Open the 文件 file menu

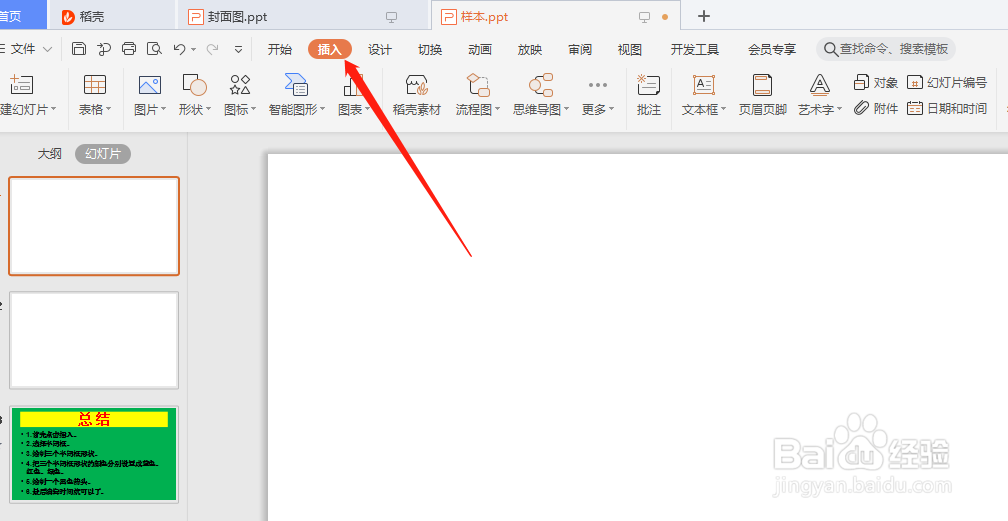[28, 49]
